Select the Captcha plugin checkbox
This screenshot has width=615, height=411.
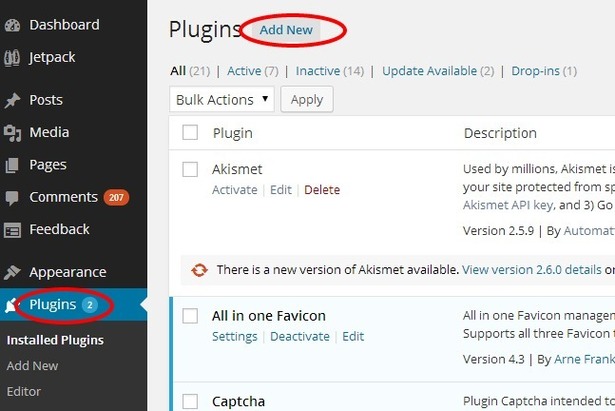pyautogui.click(x=190, y=402)
